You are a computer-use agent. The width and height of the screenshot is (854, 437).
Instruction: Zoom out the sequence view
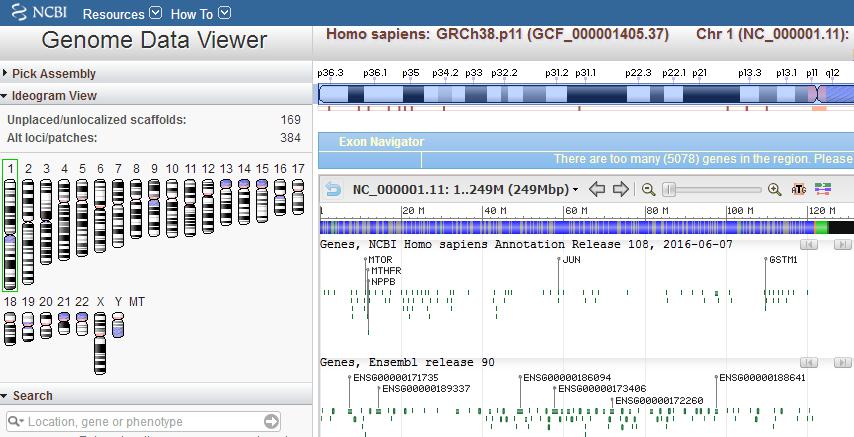click(x=648, y=190)
